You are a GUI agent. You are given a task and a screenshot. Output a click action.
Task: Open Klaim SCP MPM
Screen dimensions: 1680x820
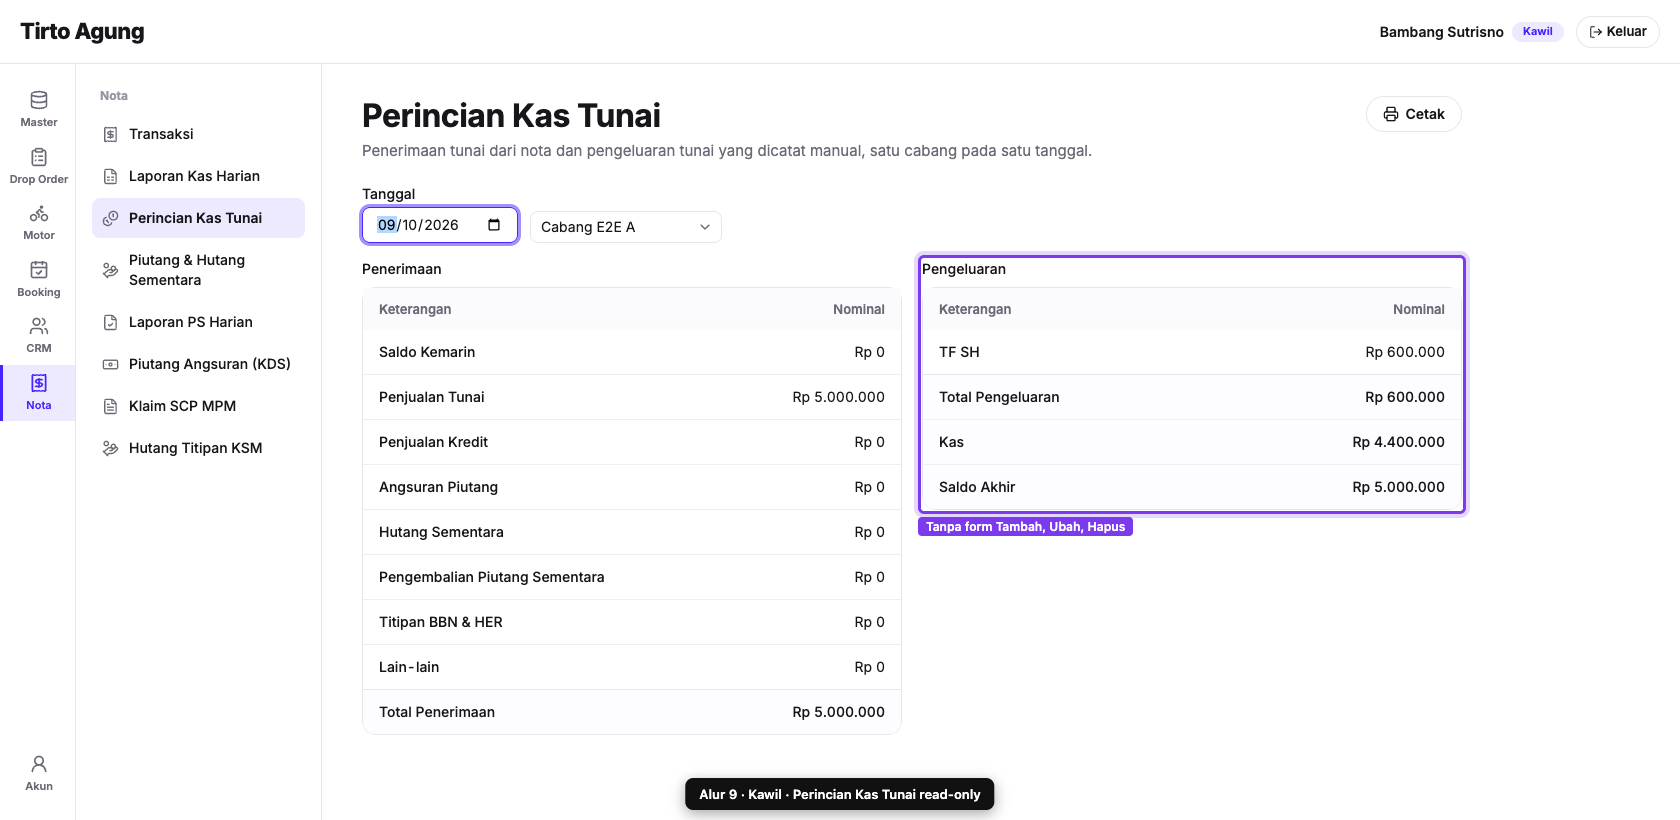pos(198,406)
